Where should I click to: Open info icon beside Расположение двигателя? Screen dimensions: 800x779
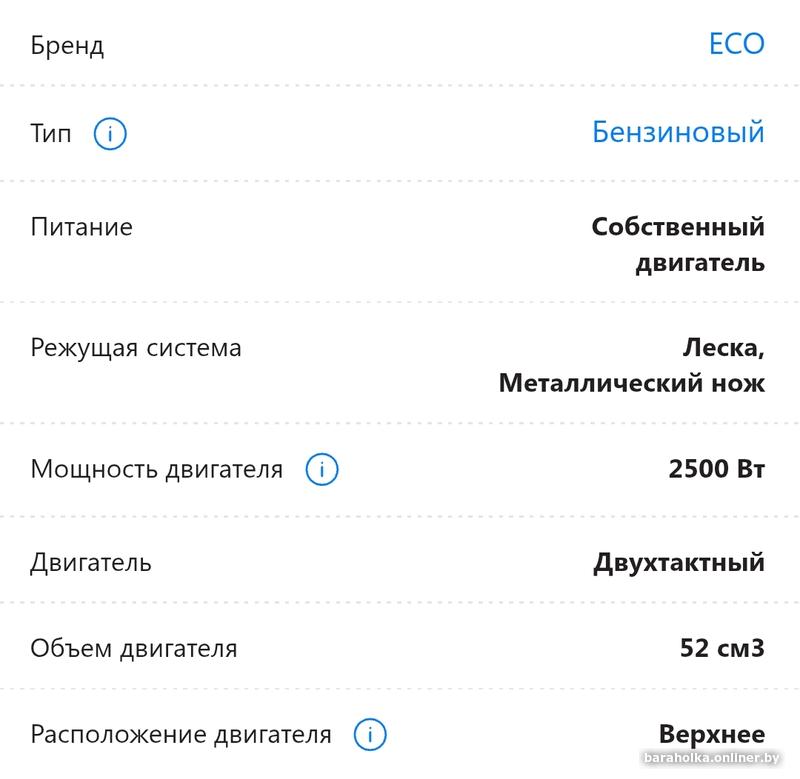(370, 734)
